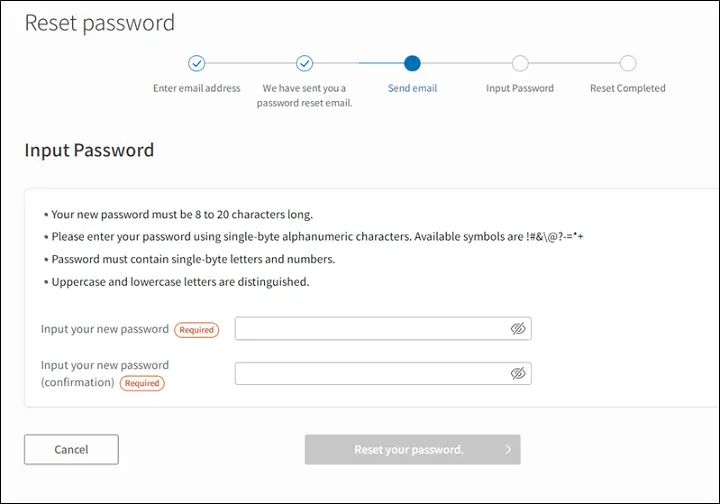Click the empty Reset Completed step circle
This screenshot has height=504, width=720.
click(x=628, y=63)
